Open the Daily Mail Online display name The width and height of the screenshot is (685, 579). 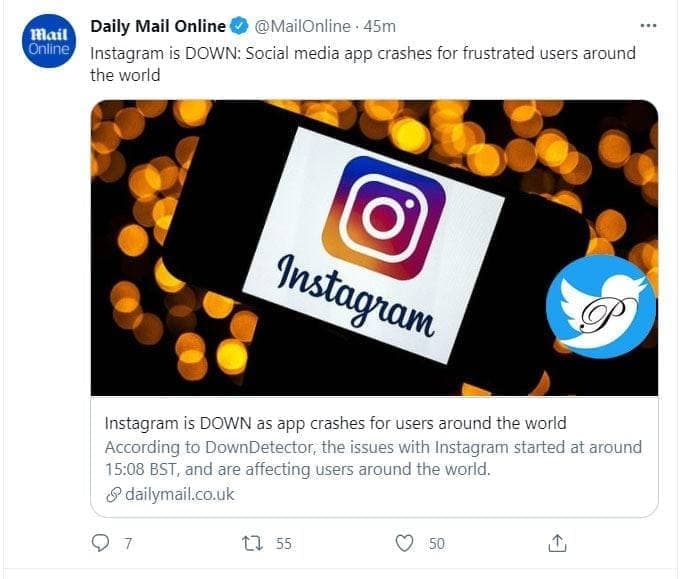coord(158,27)
